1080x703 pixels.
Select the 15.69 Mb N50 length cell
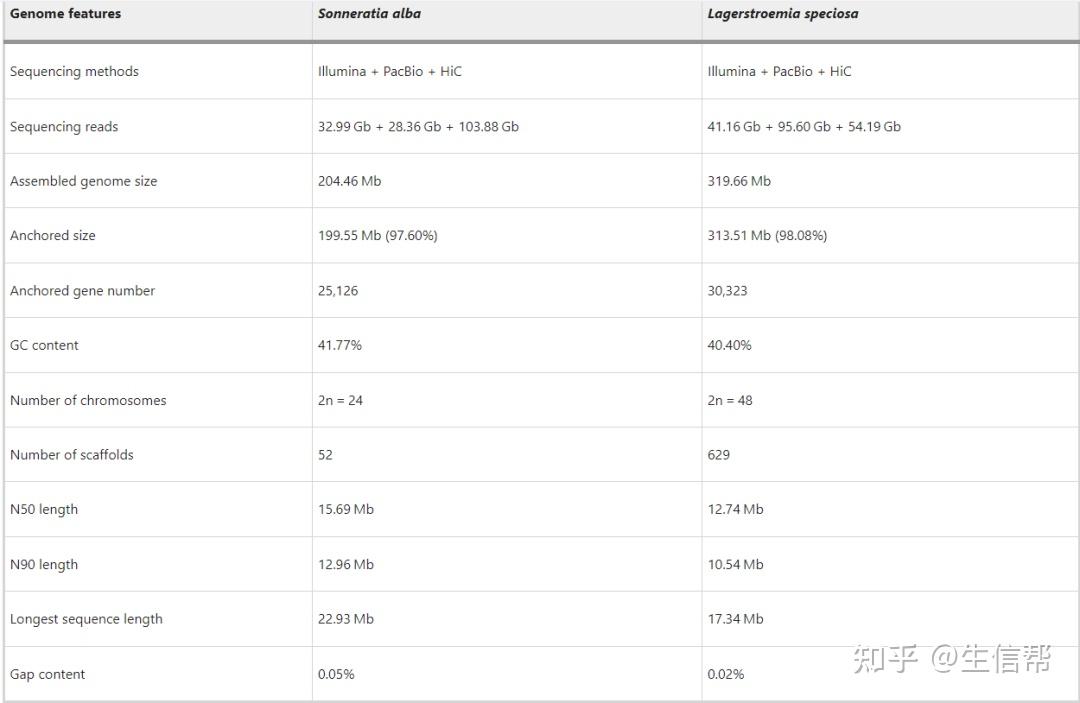point(346,510)
